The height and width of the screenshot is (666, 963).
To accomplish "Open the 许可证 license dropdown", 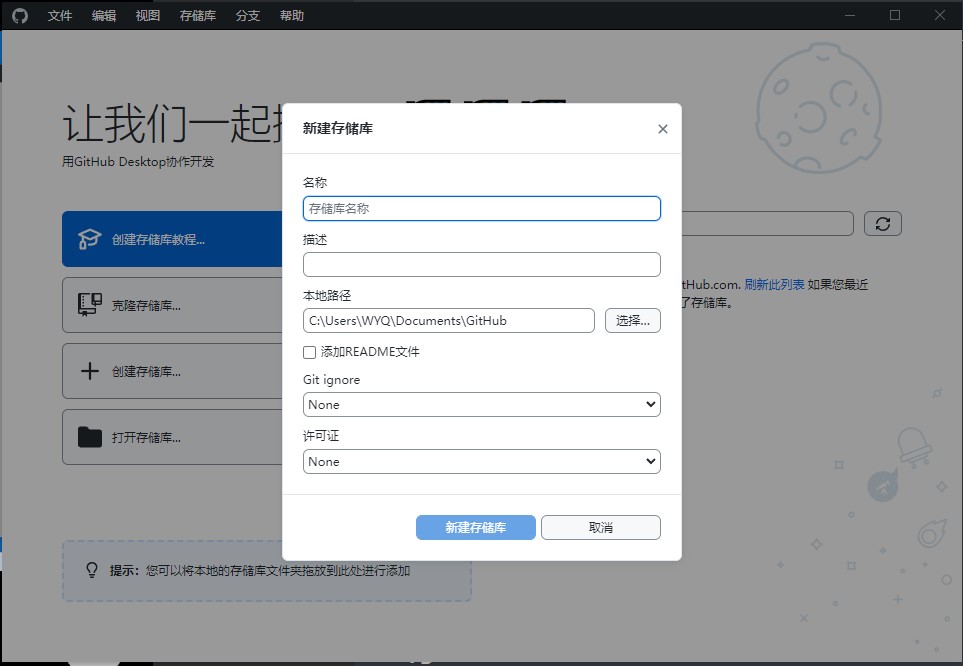I will tap(481, 462).
